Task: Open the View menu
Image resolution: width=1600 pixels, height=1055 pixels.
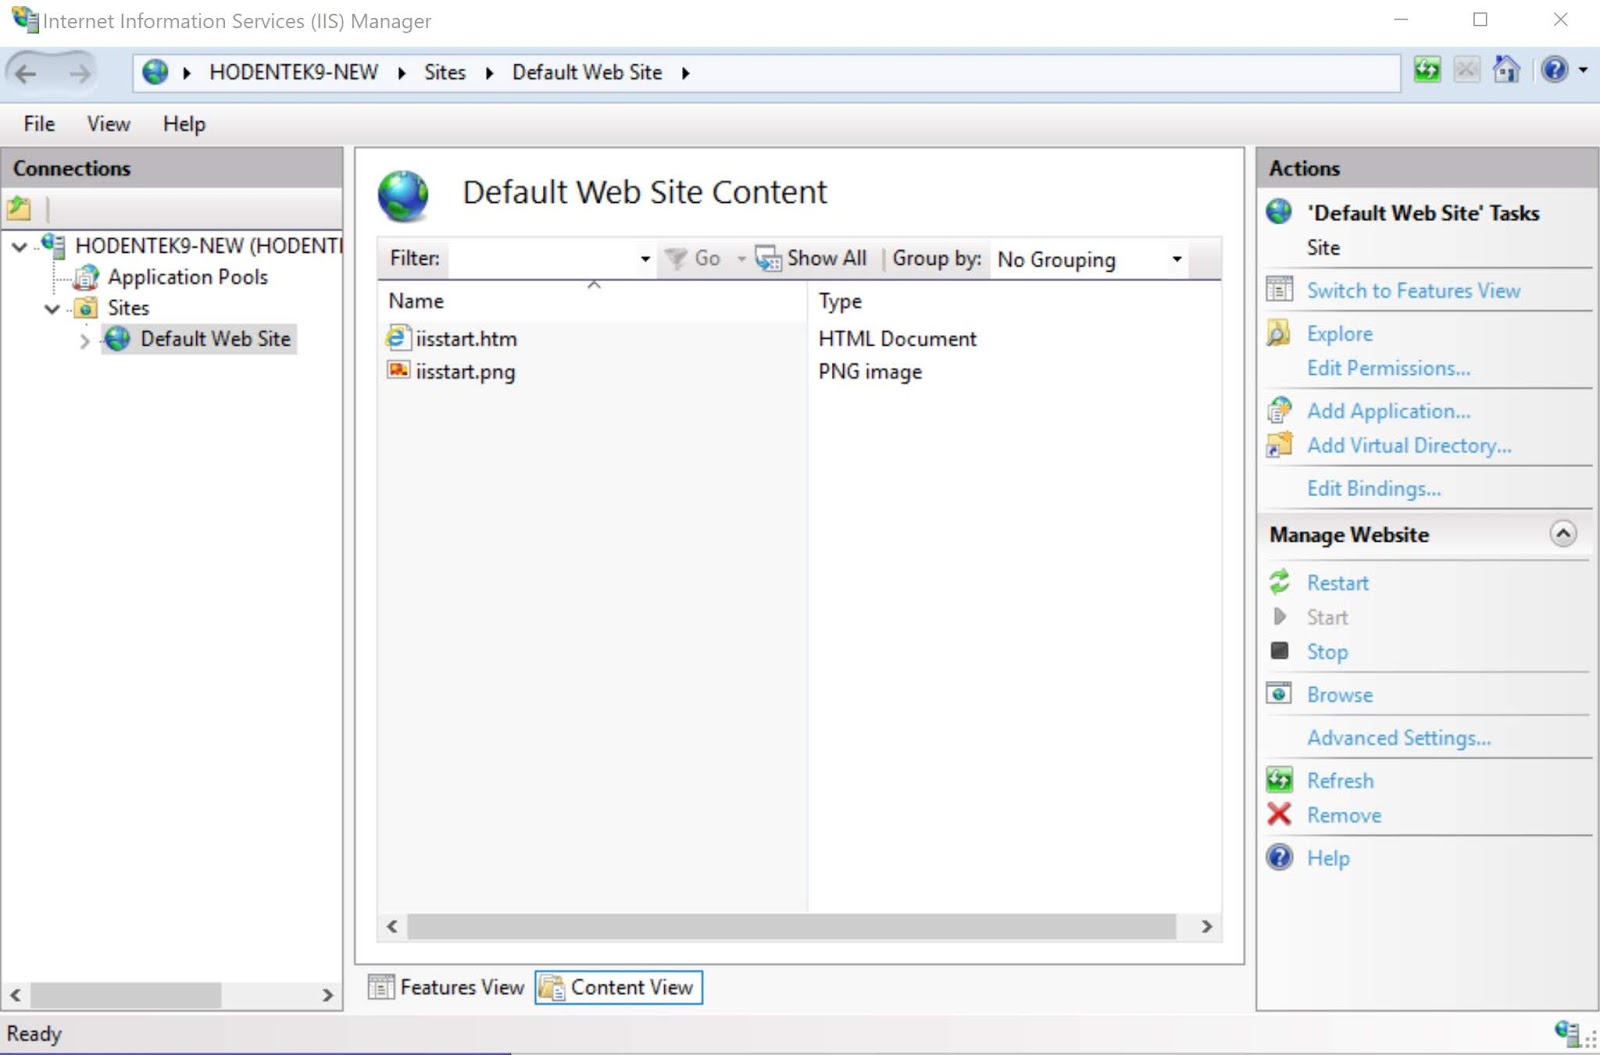Action: point(107,124)
